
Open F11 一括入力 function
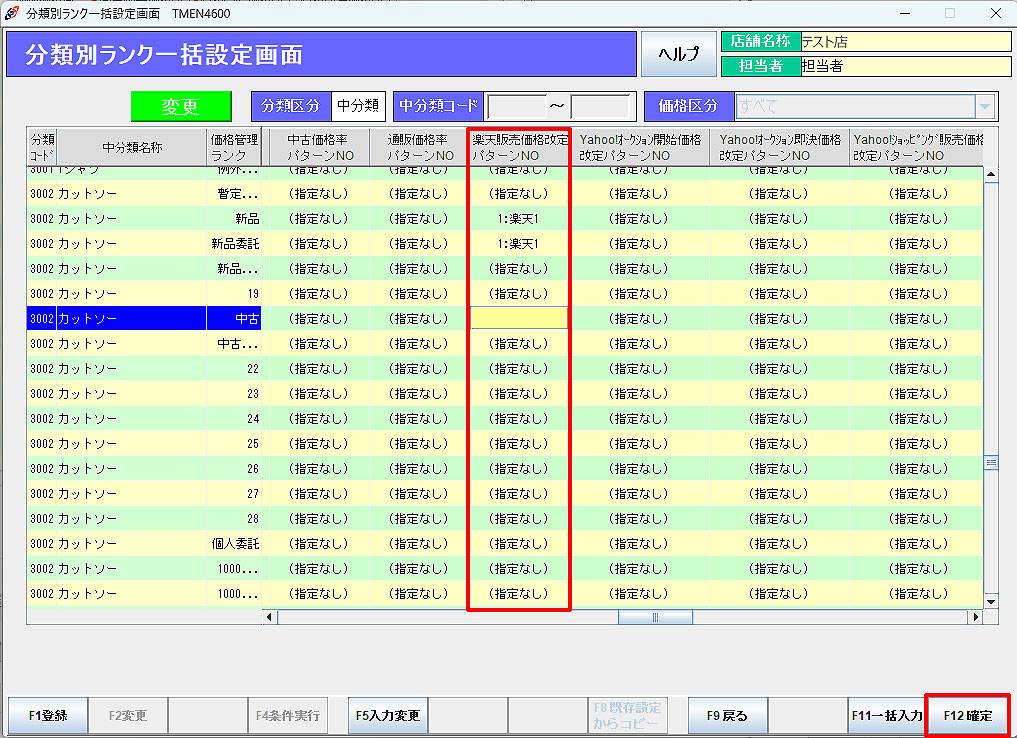click(886, 715)
